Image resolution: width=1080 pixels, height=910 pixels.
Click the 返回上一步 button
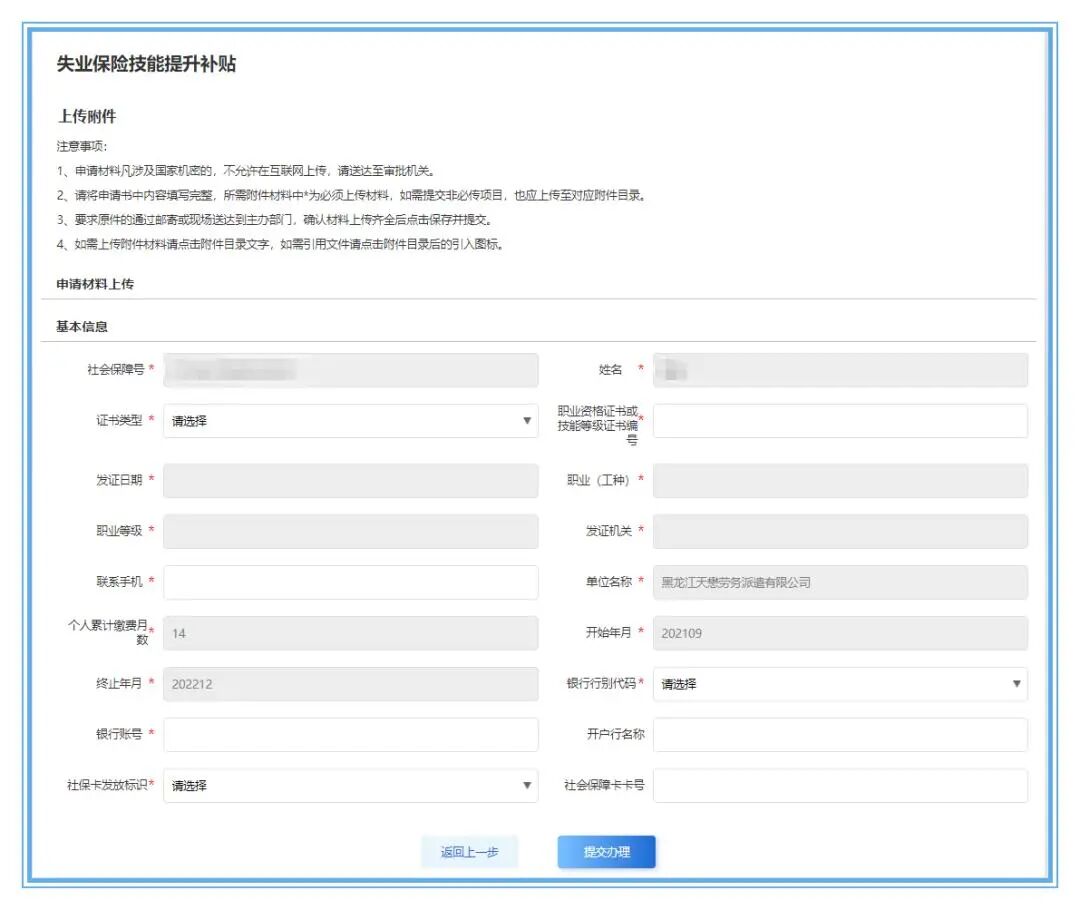469,852
